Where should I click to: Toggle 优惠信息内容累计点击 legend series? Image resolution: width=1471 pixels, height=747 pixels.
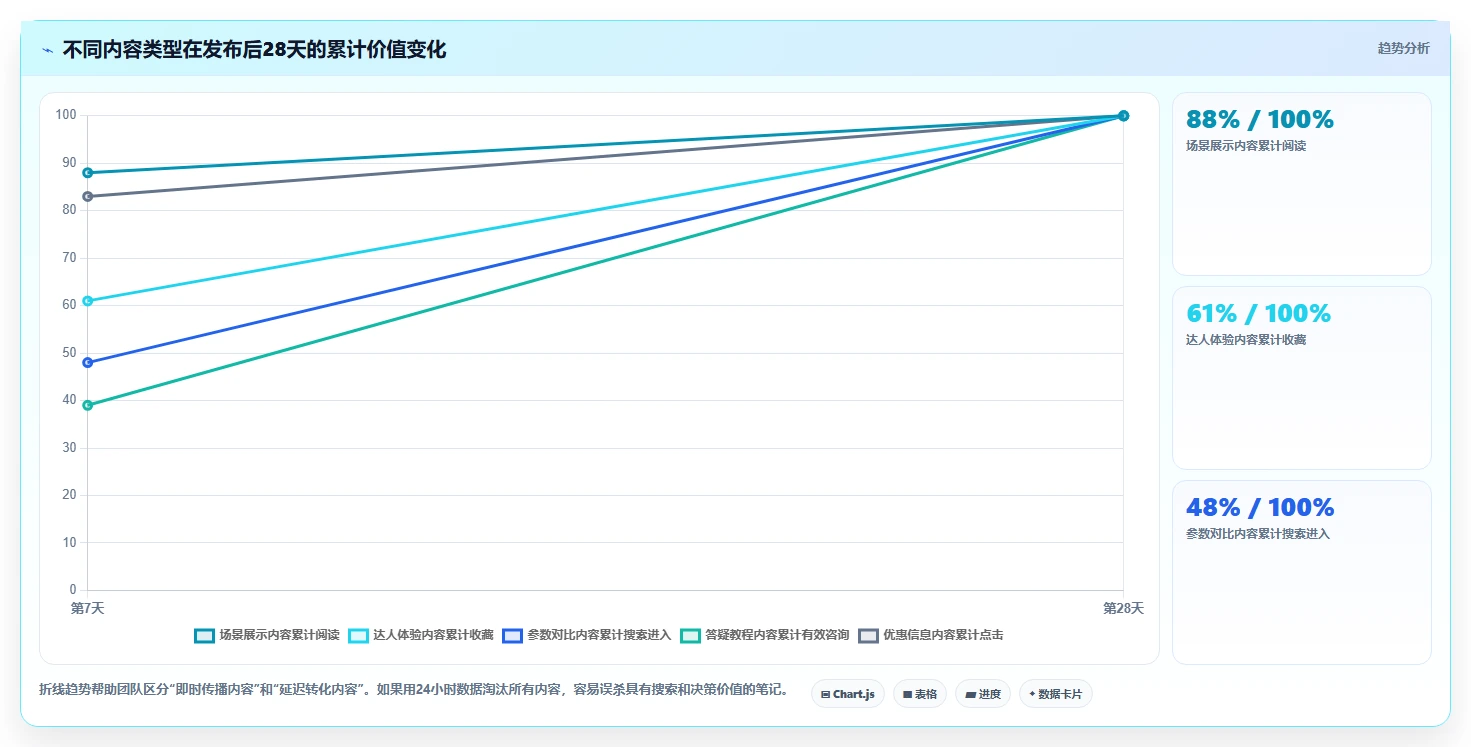(931, 635)
